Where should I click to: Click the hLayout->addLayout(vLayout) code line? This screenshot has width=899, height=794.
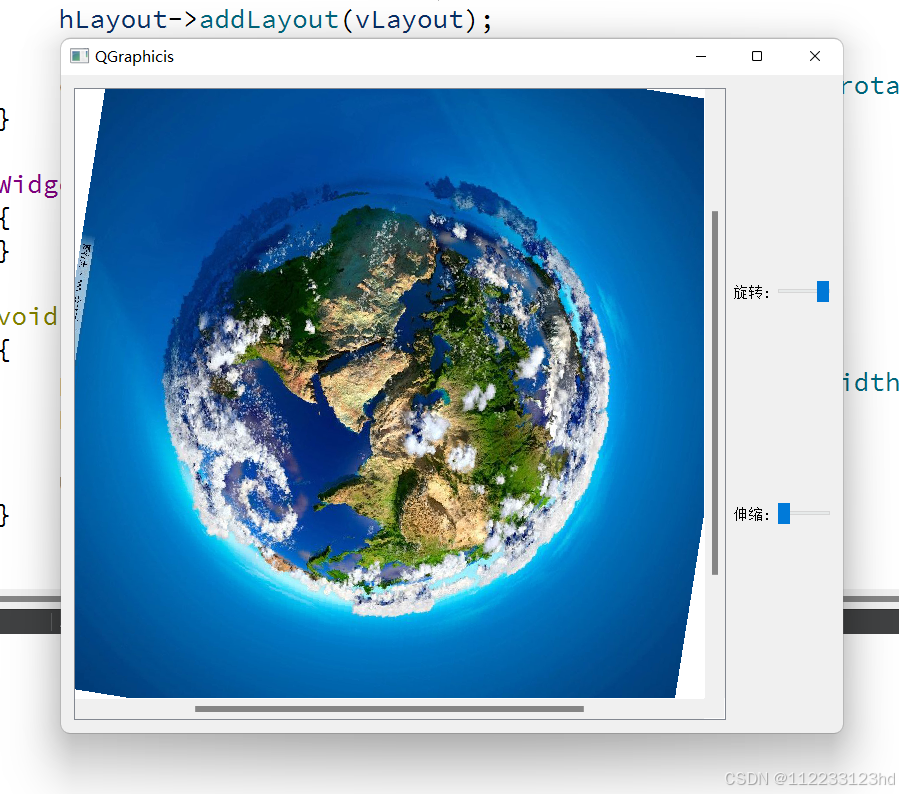[x=275, y=20]
